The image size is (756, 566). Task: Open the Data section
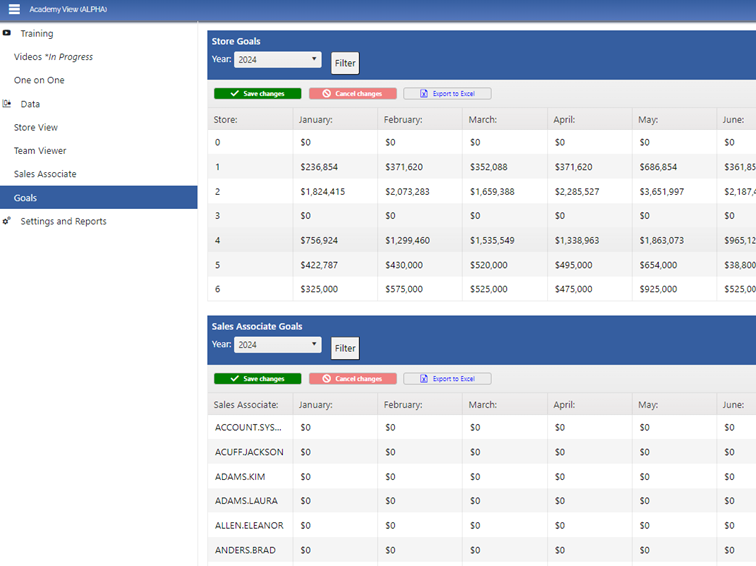30,104
